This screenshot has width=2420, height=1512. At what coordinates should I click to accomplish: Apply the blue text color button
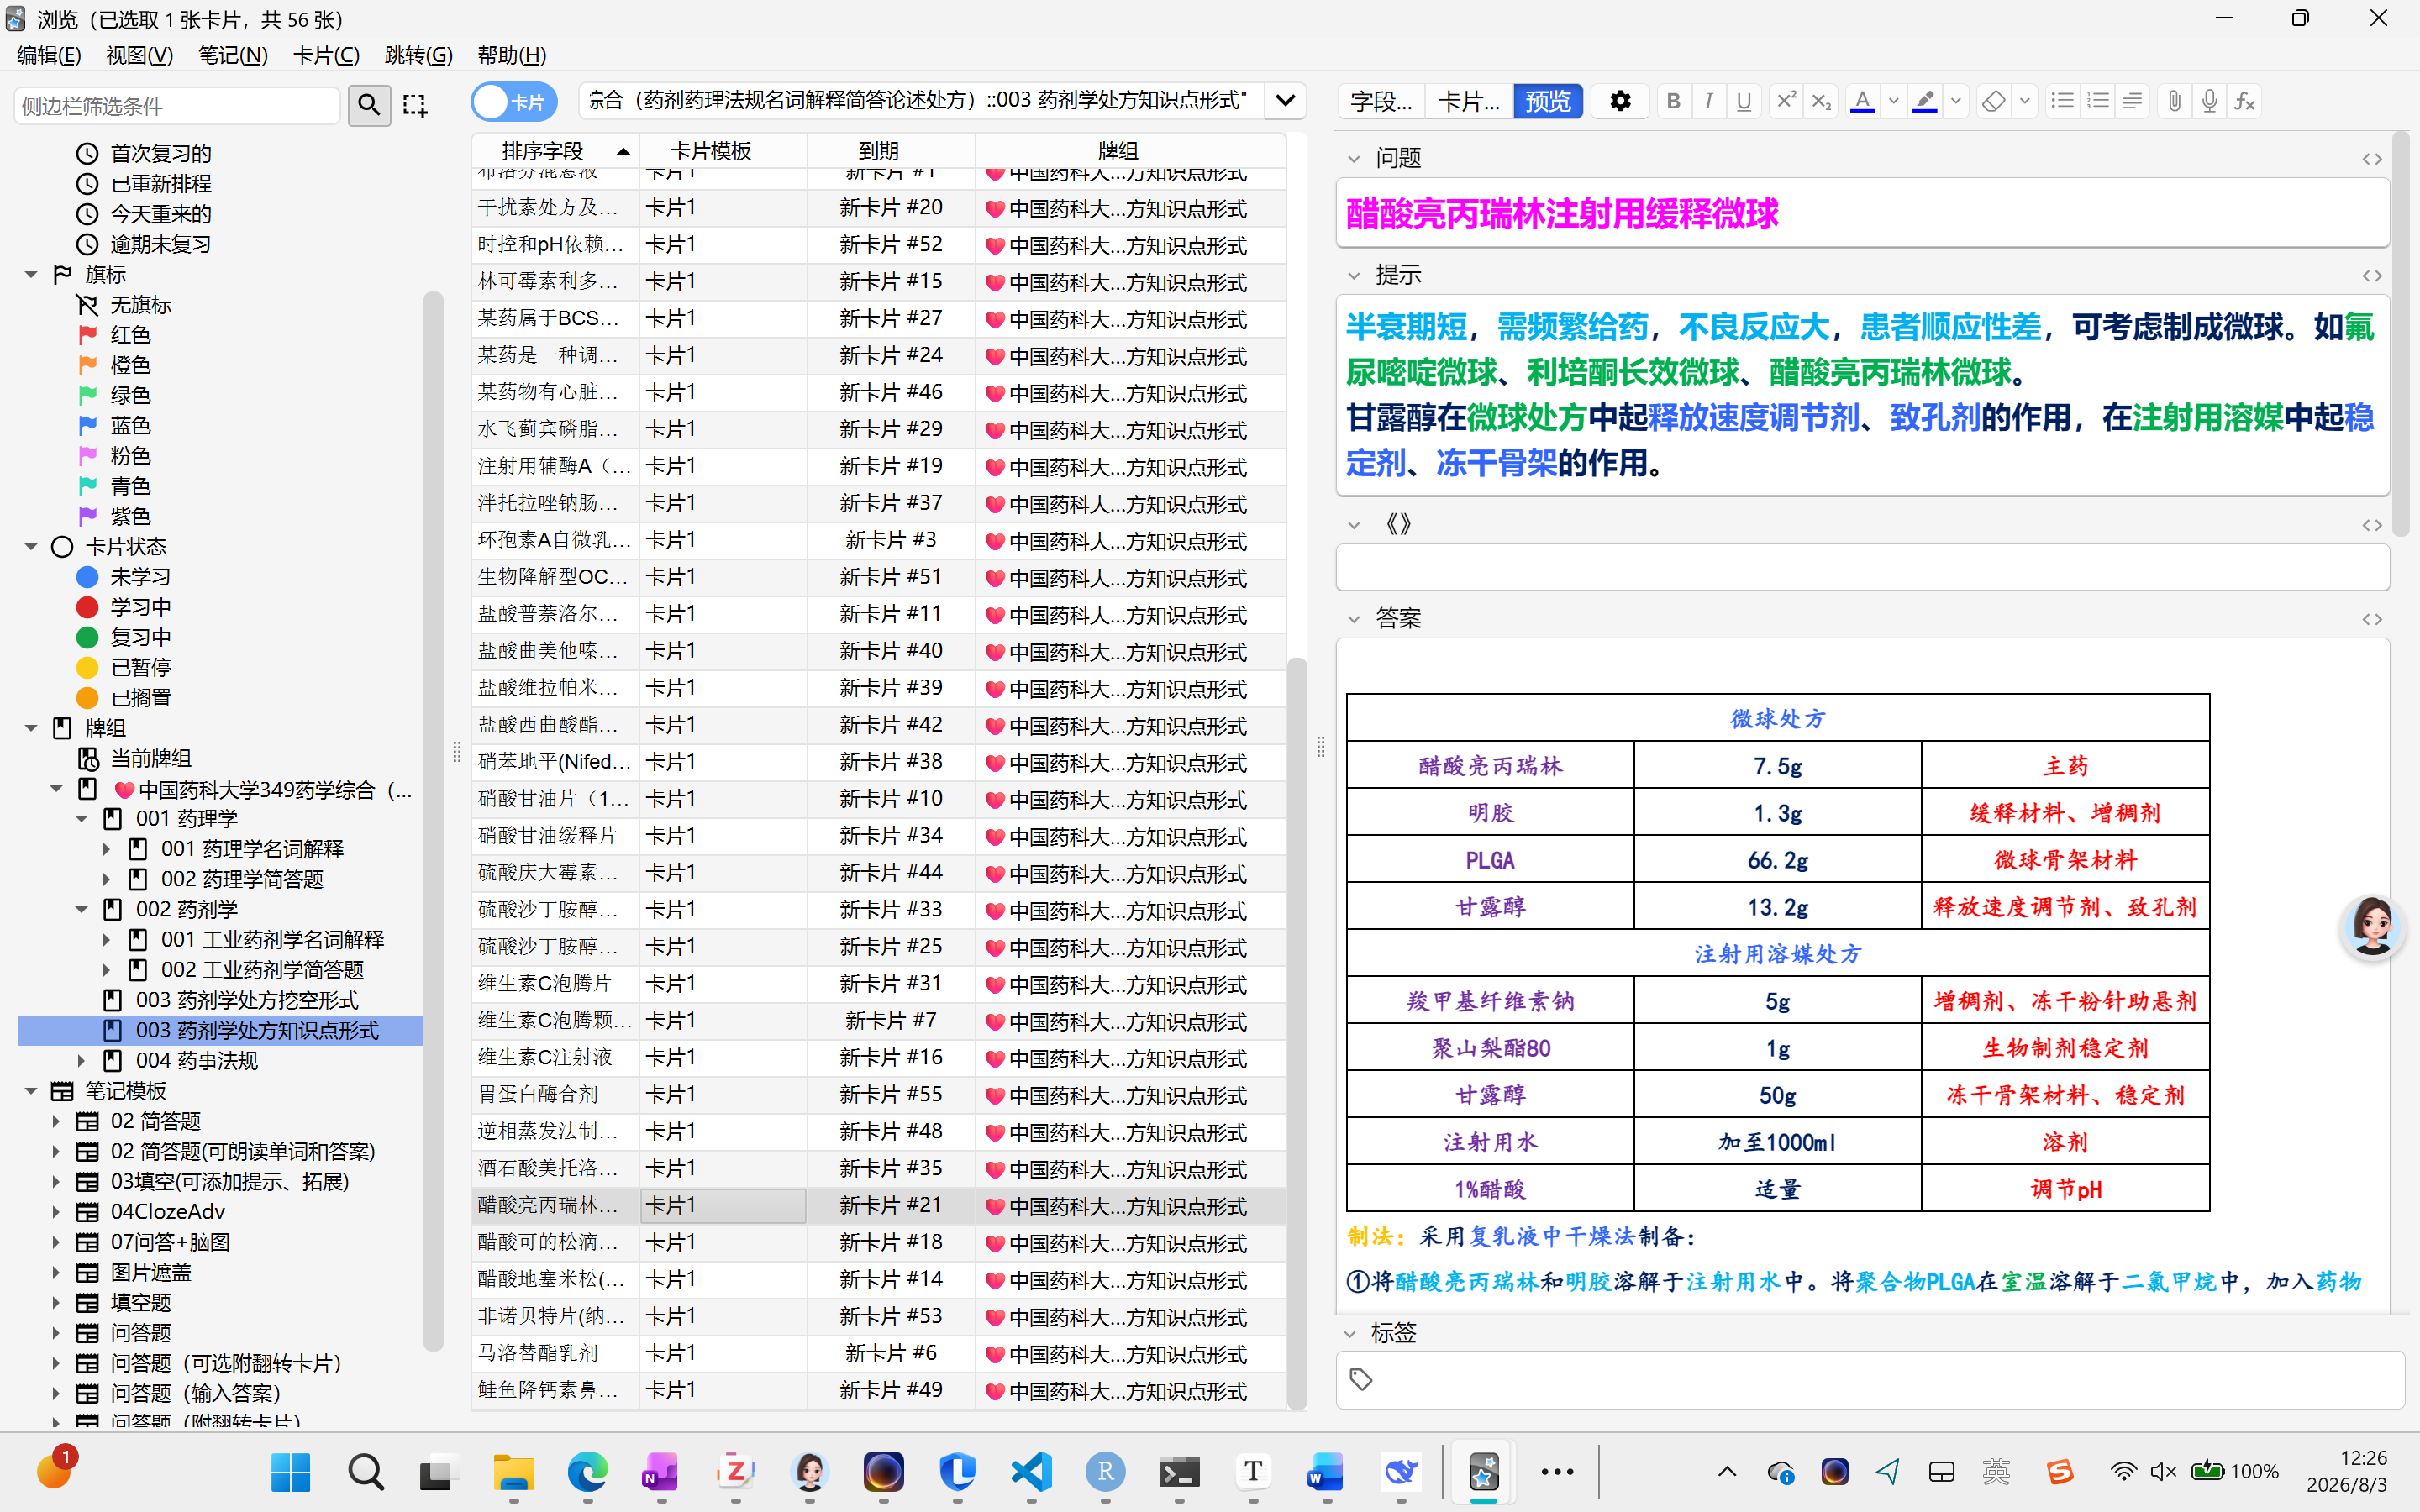pos(1862,101)
